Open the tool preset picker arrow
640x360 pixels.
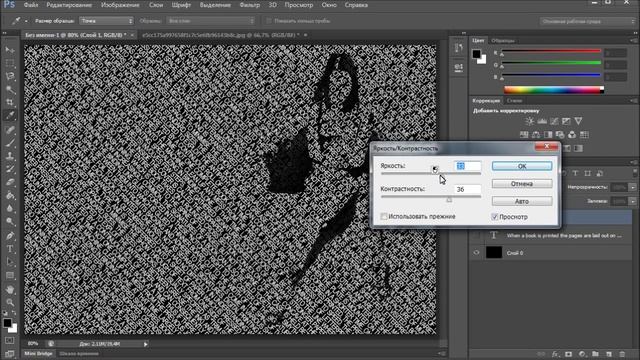coord(26,21)
